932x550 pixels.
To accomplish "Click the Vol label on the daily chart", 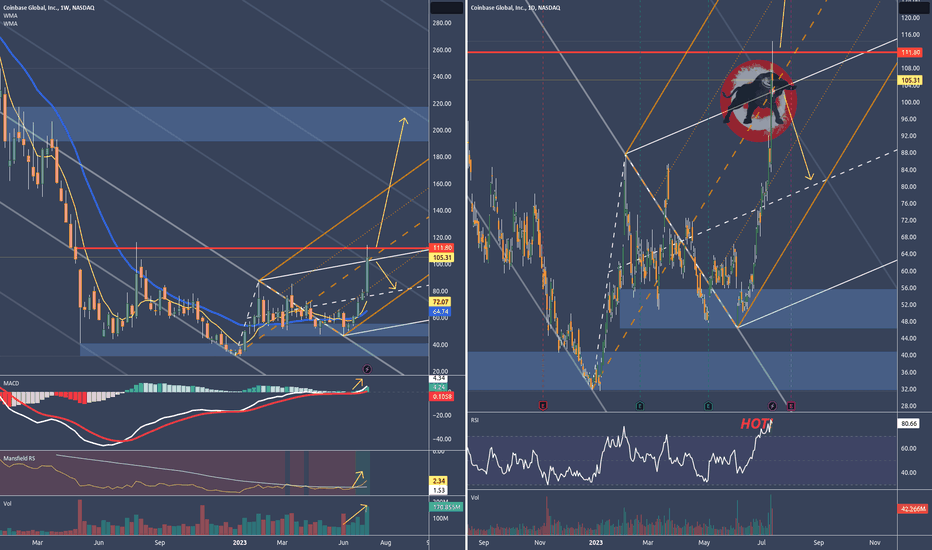I will coord(475,498).
